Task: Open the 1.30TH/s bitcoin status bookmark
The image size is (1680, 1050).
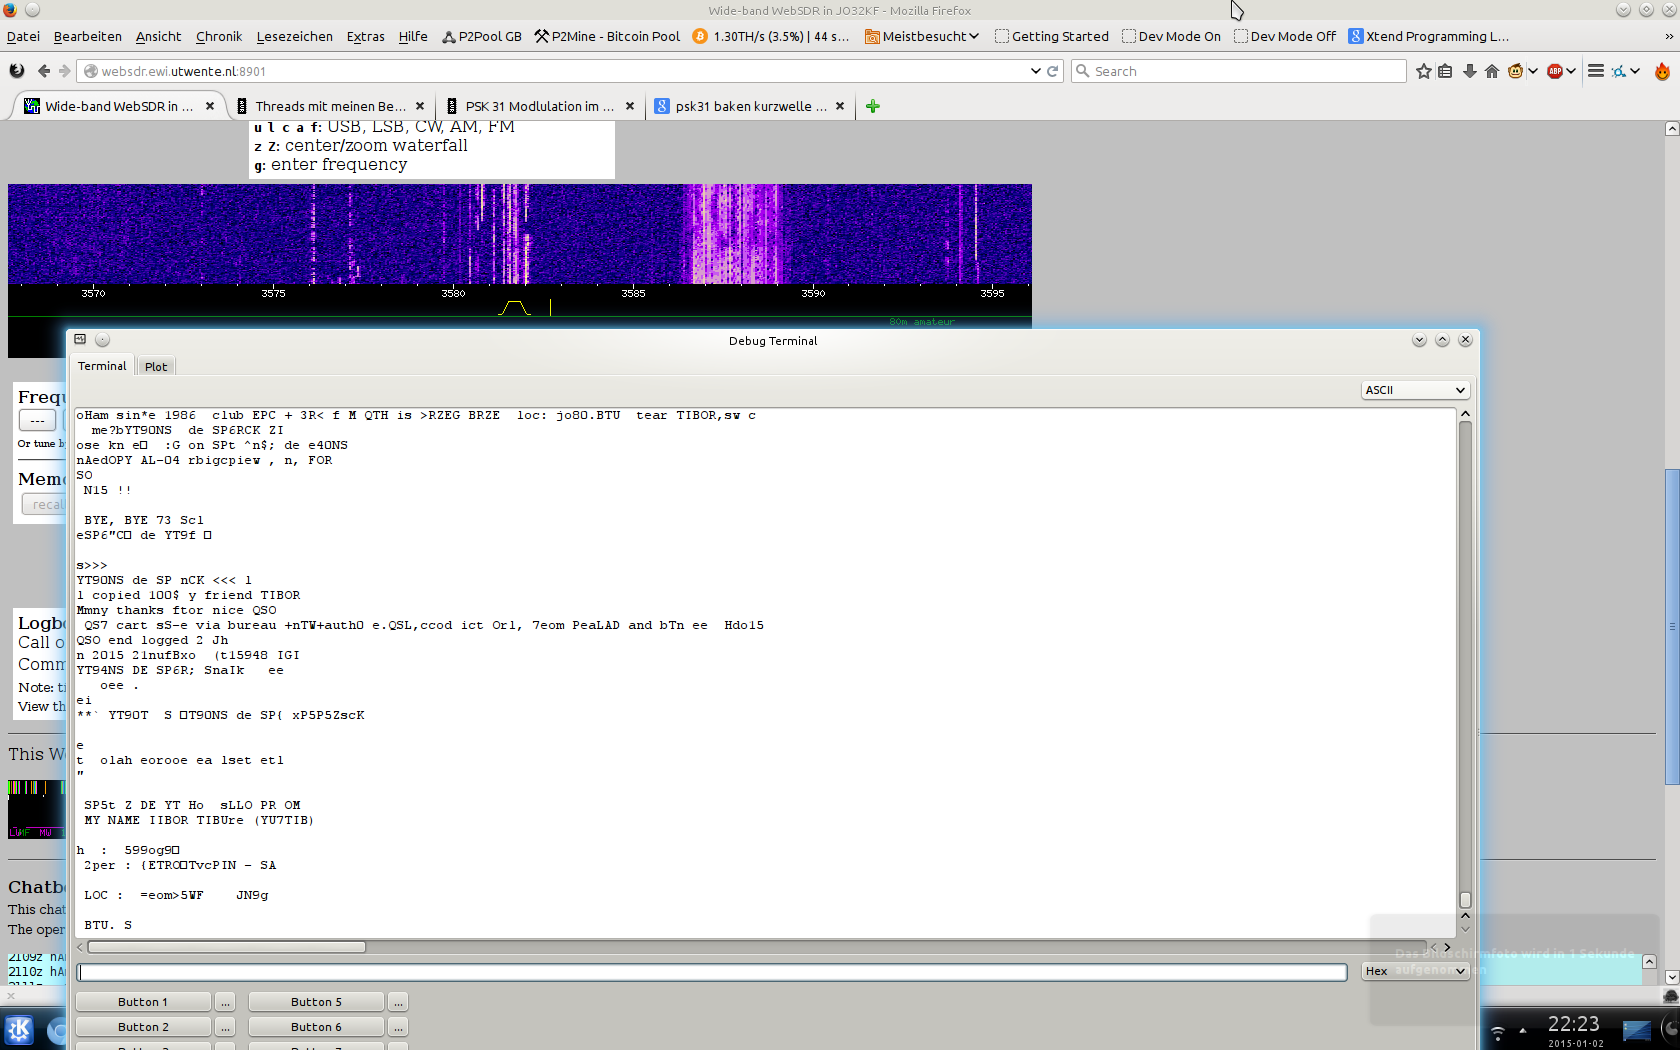Action: point(771,36)
